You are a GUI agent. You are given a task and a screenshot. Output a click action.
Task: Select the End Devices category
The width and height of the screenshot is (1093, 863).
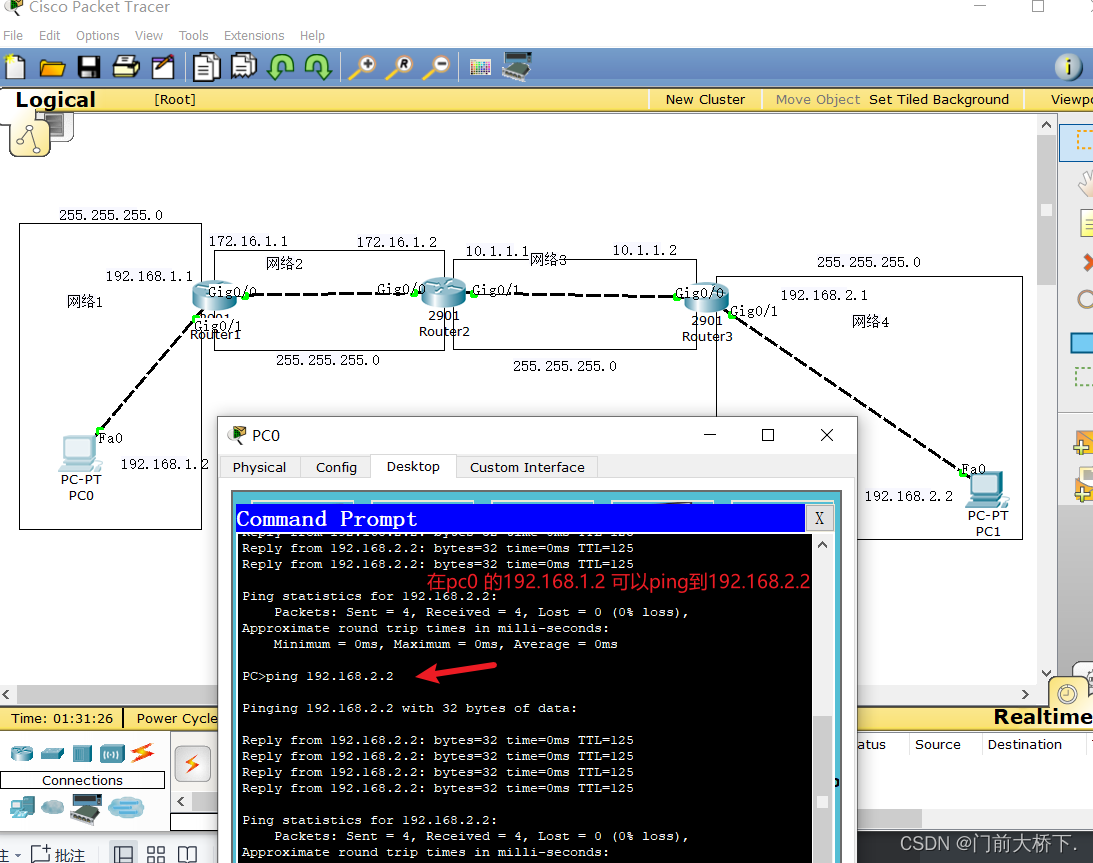(x=22, y=807)
